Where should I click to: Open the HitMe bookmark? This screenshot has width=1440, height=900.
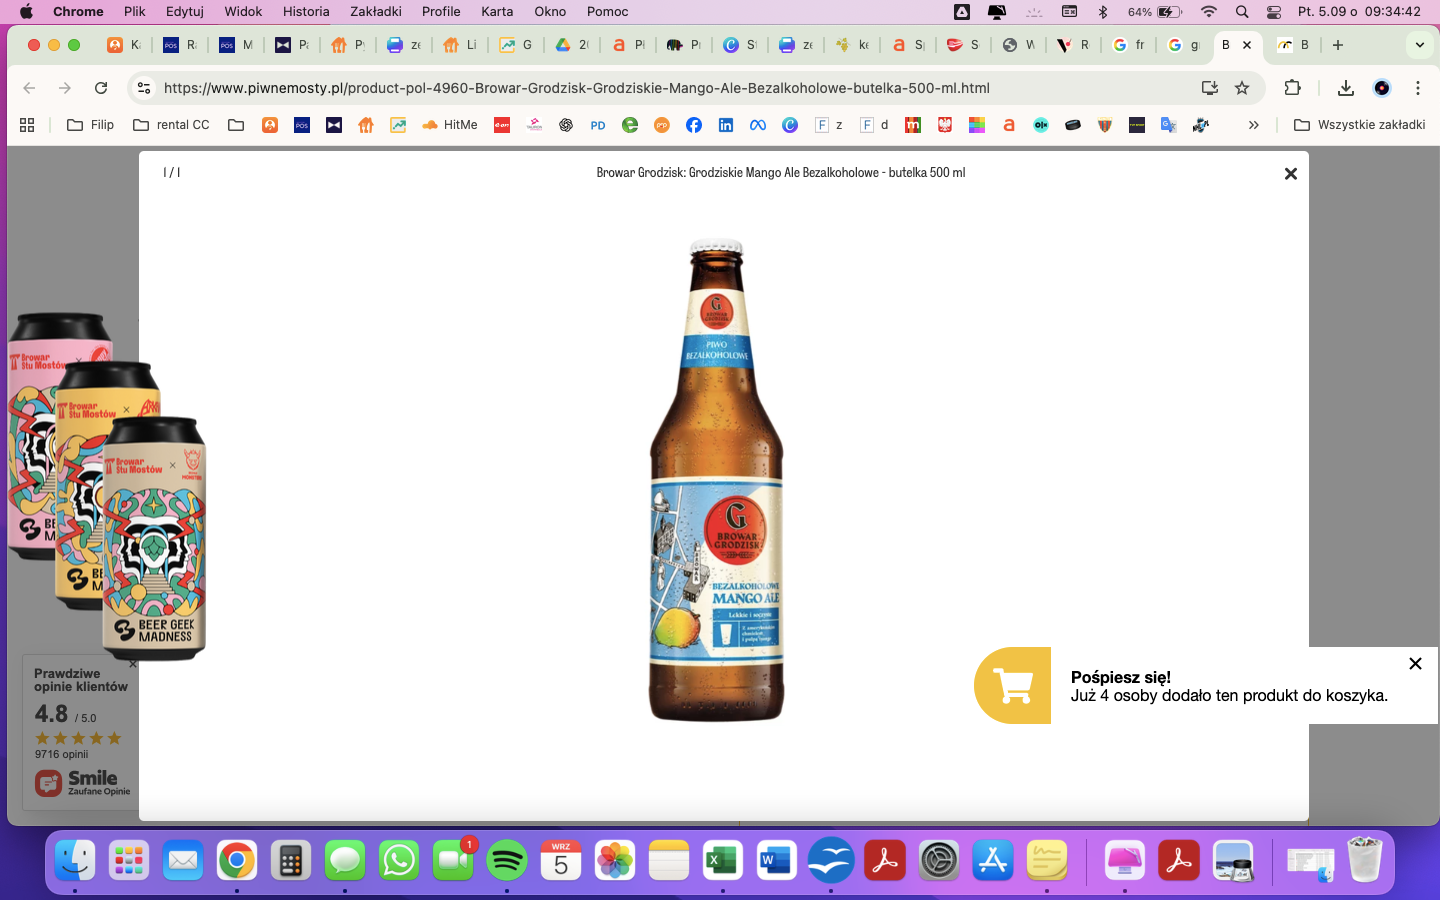(x=449, y=125)
